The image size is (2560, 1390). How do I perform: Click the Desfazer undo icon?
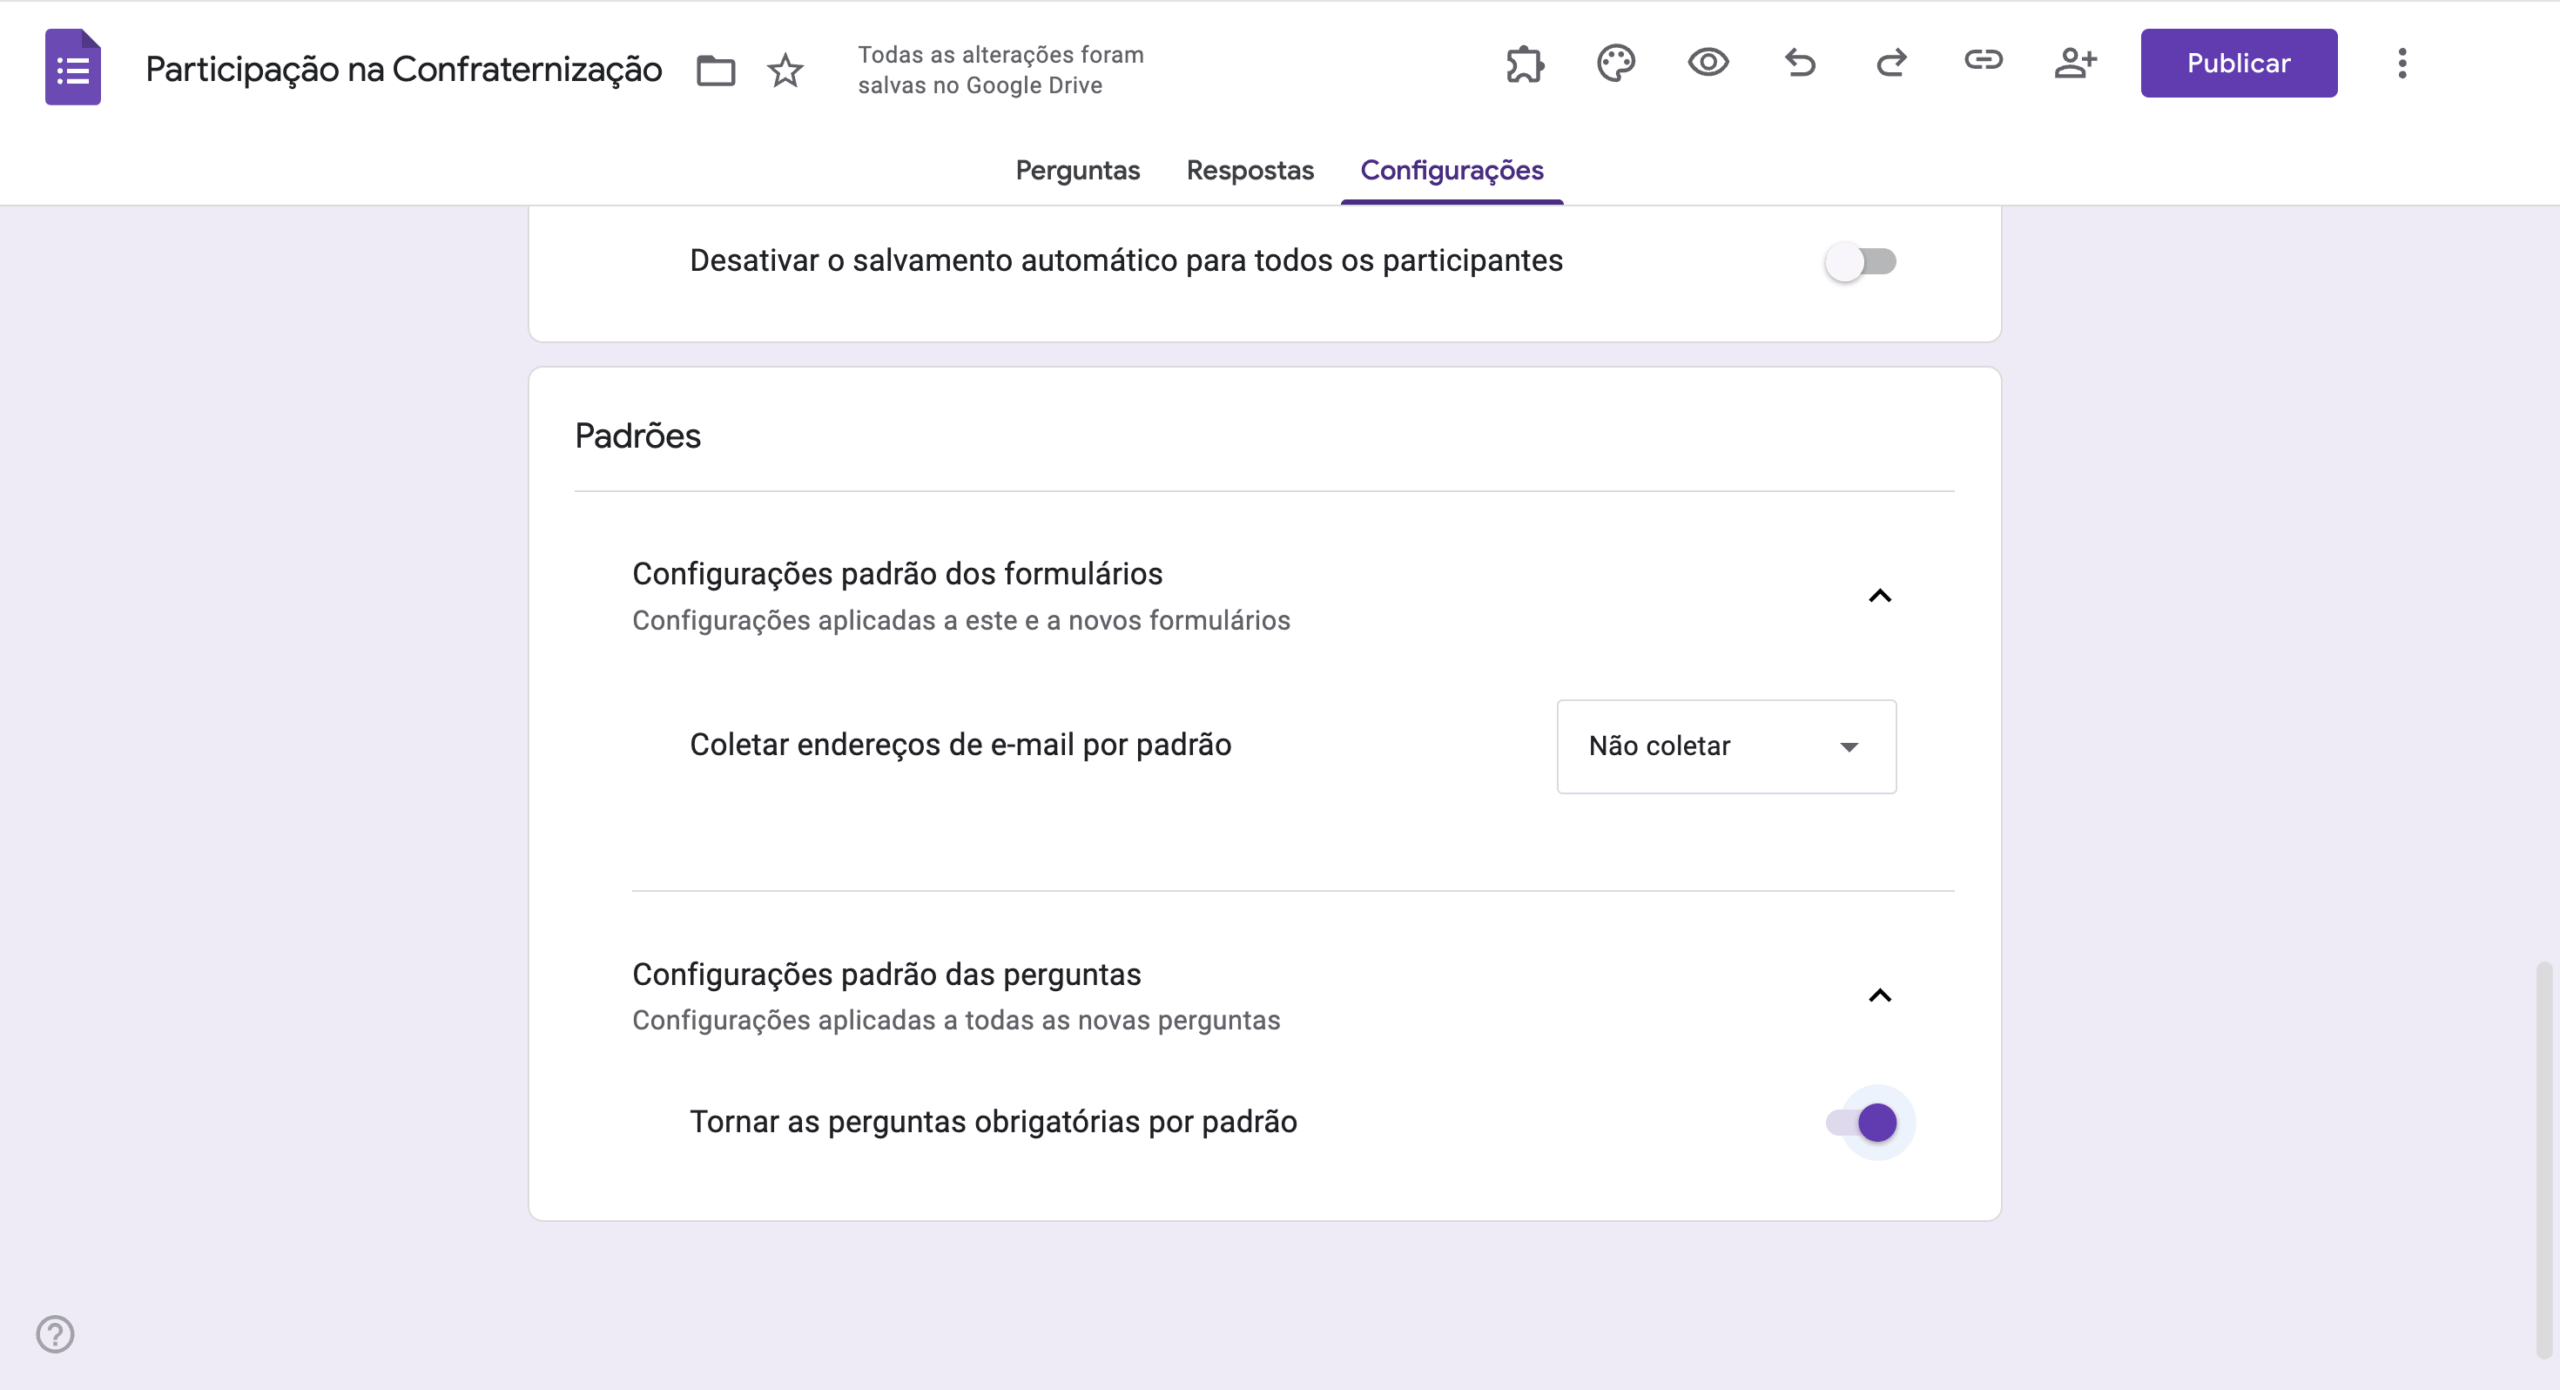point(1799,62)
